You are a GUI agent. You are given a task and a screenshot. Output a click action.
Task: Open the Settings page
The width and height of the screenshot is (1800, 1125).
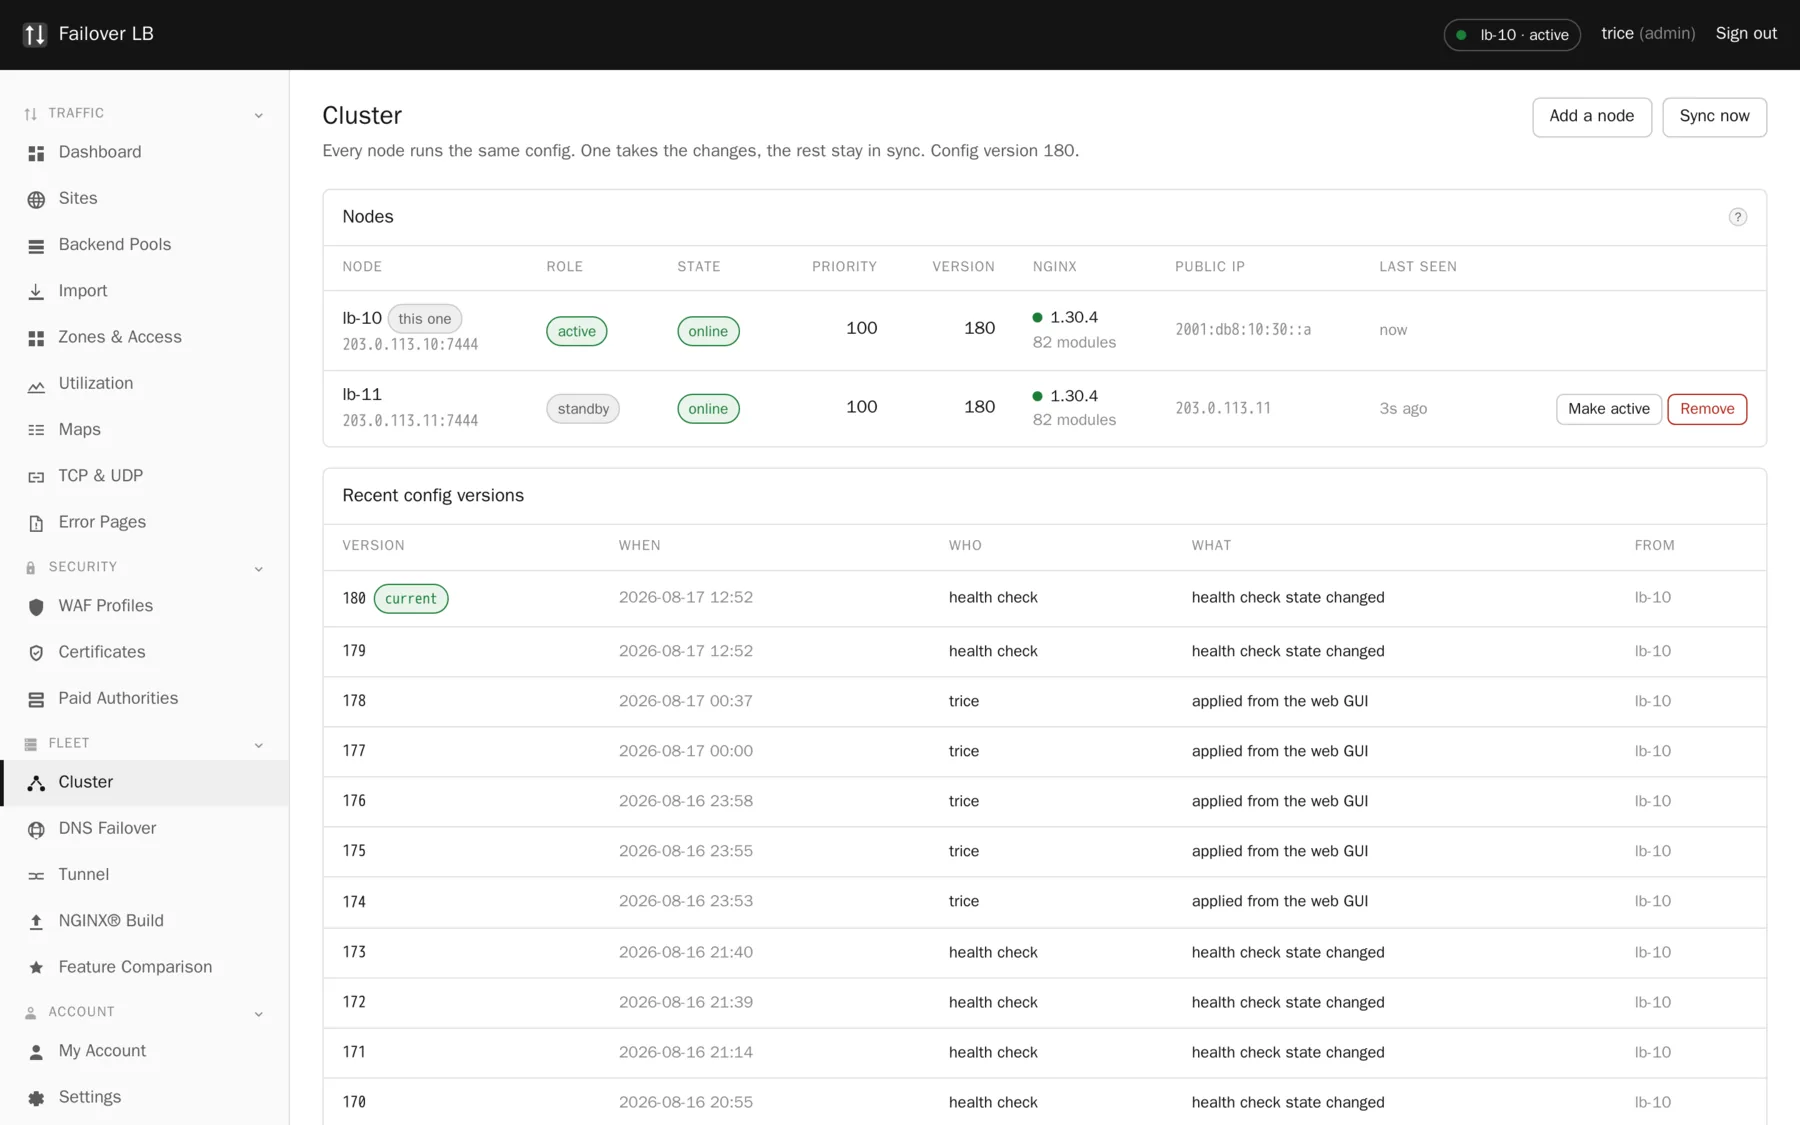145,1097
